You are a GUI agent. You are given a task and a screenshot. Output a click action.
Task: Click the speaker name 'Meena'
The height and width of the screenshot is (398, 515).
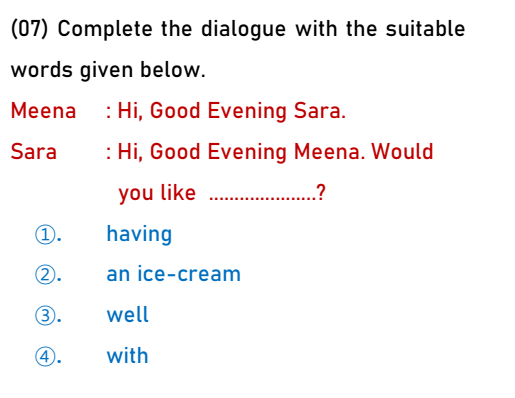pyautogui.click(x=43, y=111)
